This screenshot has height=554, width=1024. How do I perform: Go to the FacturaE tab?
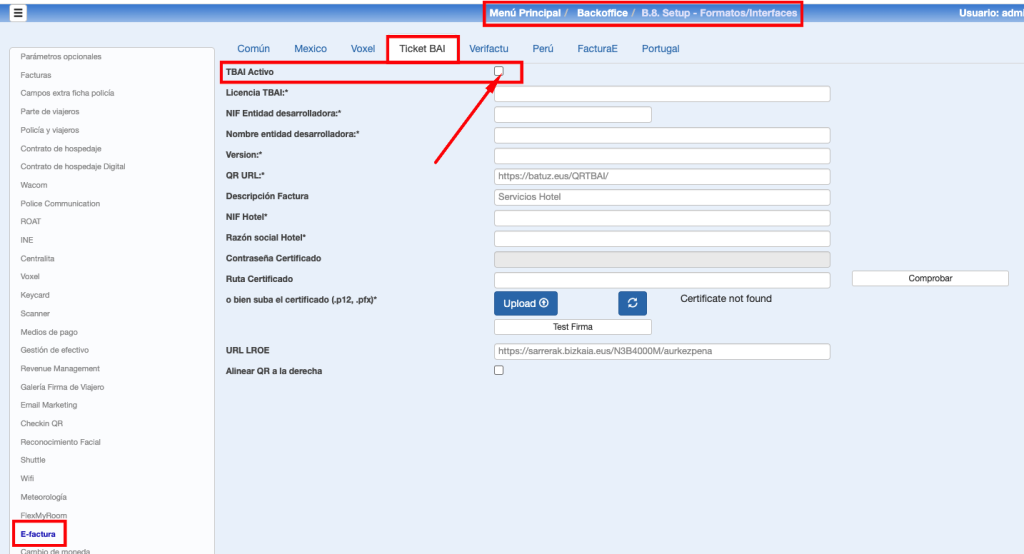(597, 48)
